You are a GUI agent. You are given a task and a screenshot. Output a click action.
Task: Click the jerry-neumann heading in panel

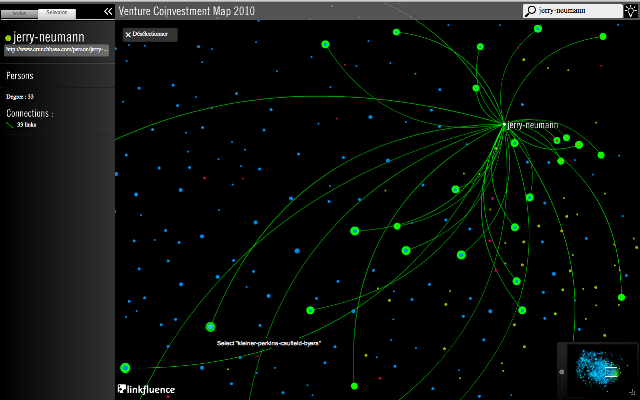click(x=49, y=38)
